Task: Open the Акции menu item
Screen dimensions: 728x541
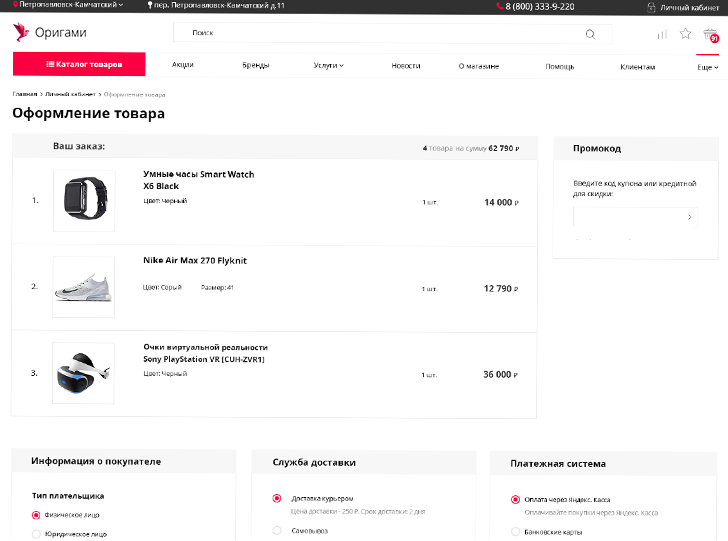Action: point(182,65)
